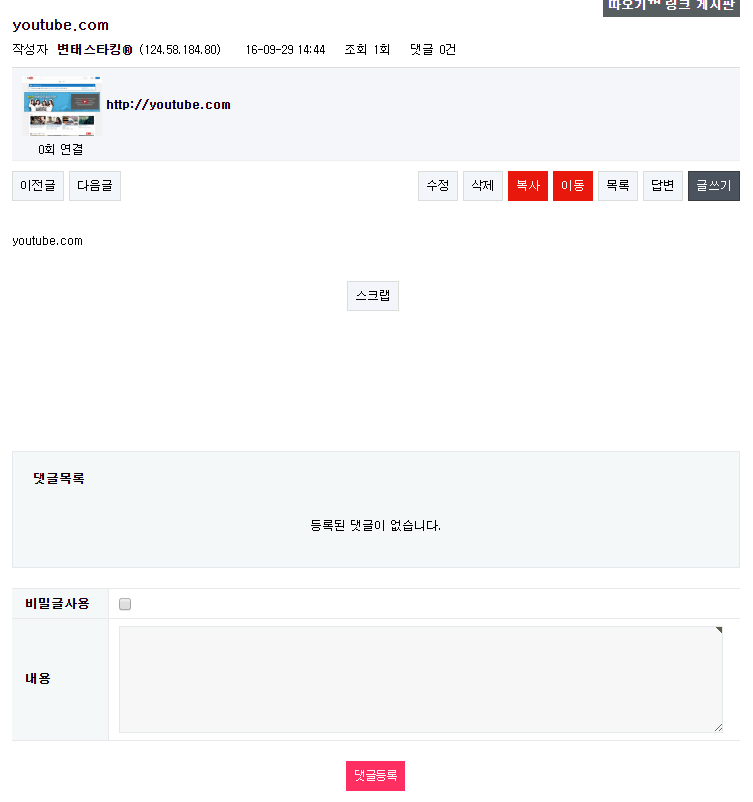The image size is (753, 802).
Task: Focus the 내용 comment text area
Action: pos(420,679)
